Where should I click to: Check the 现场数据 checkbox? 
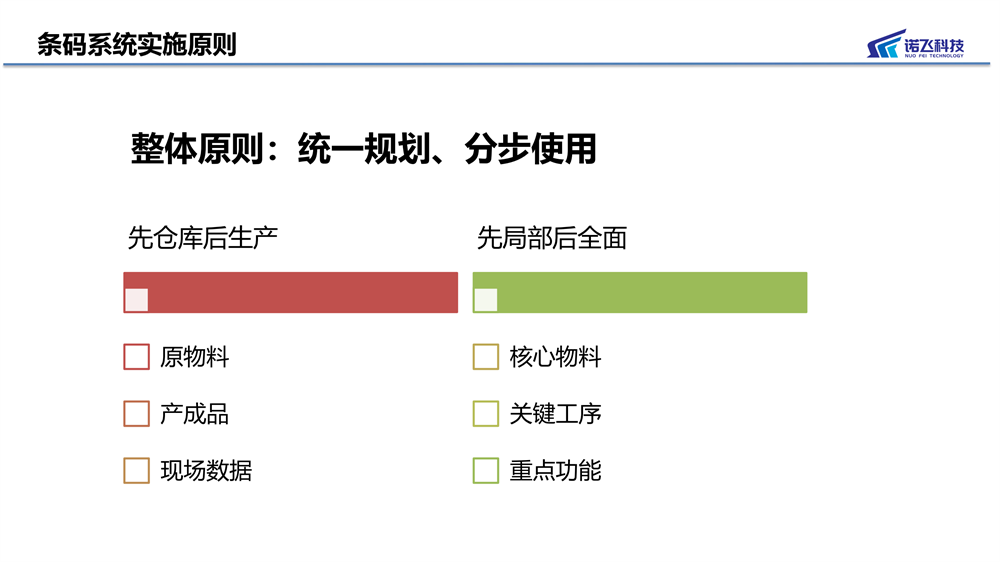click(136, 470)
